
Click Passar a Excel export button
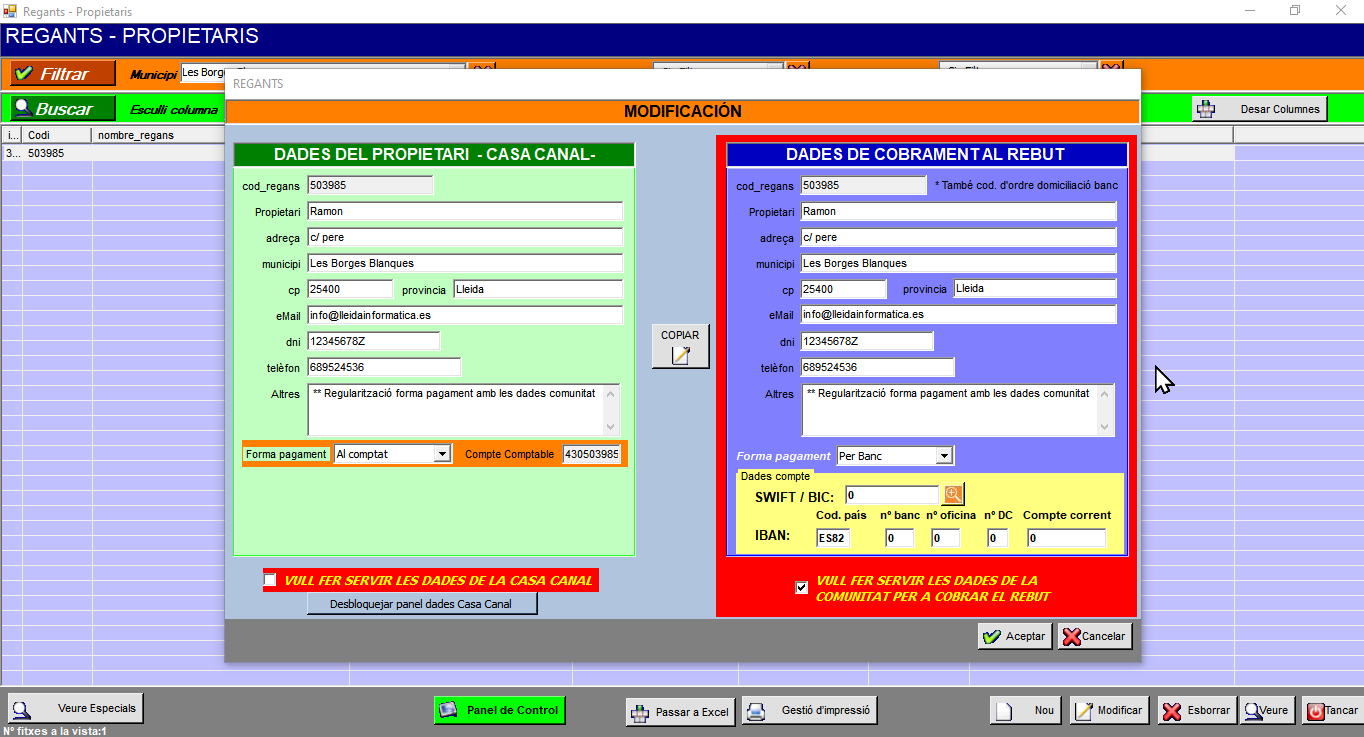[680, 712]
